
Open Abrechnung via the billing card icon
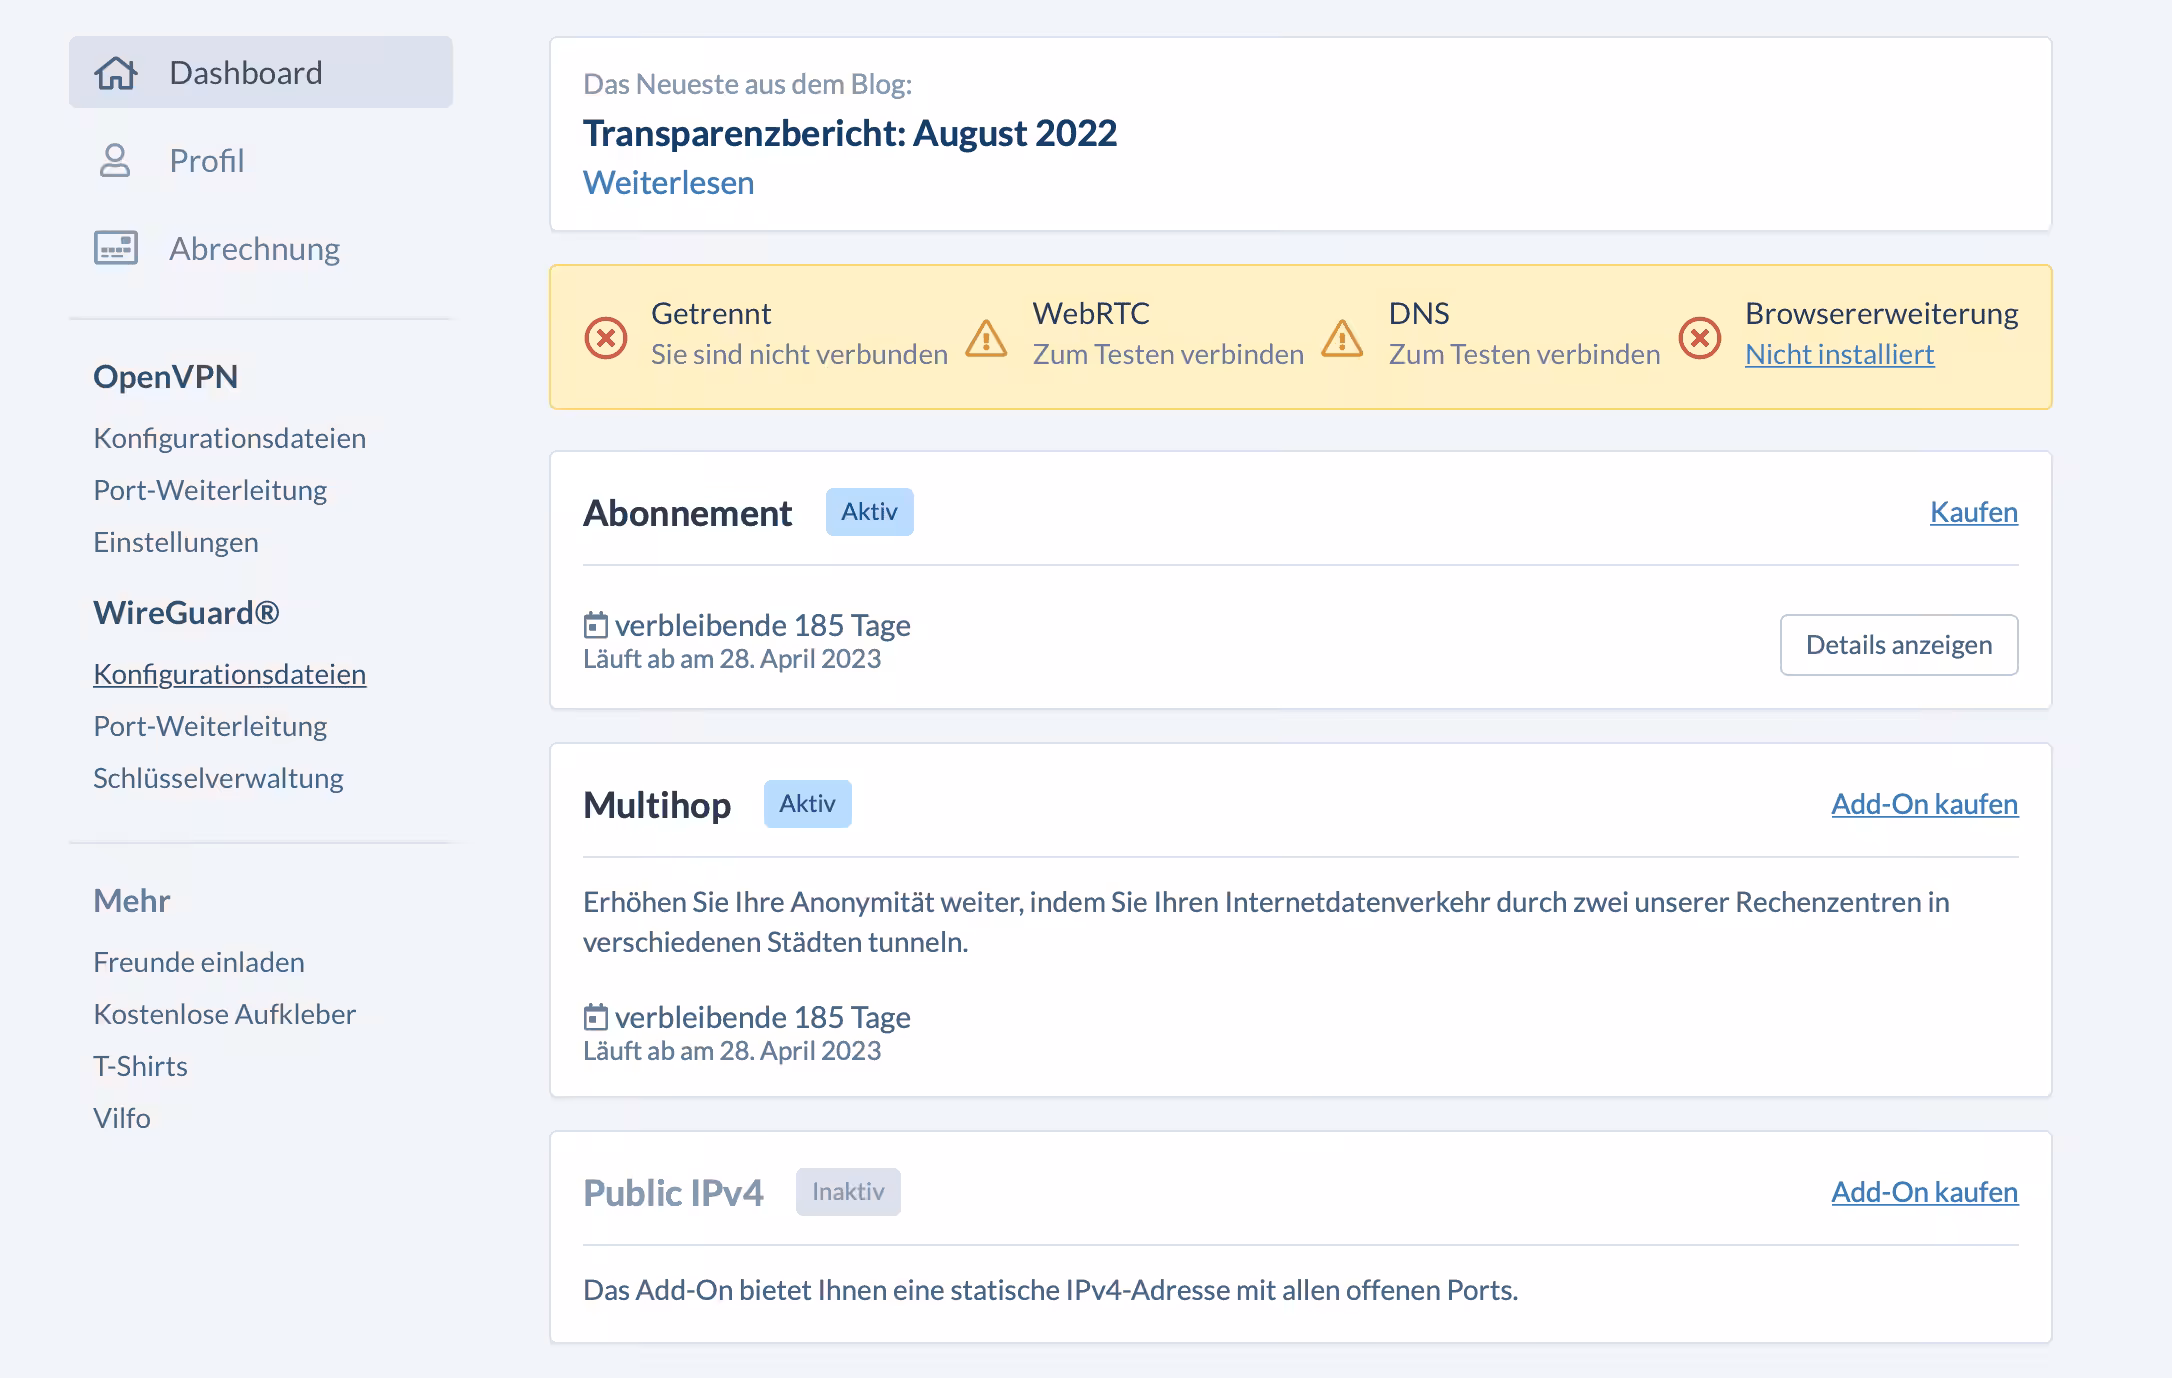[115, 248]
